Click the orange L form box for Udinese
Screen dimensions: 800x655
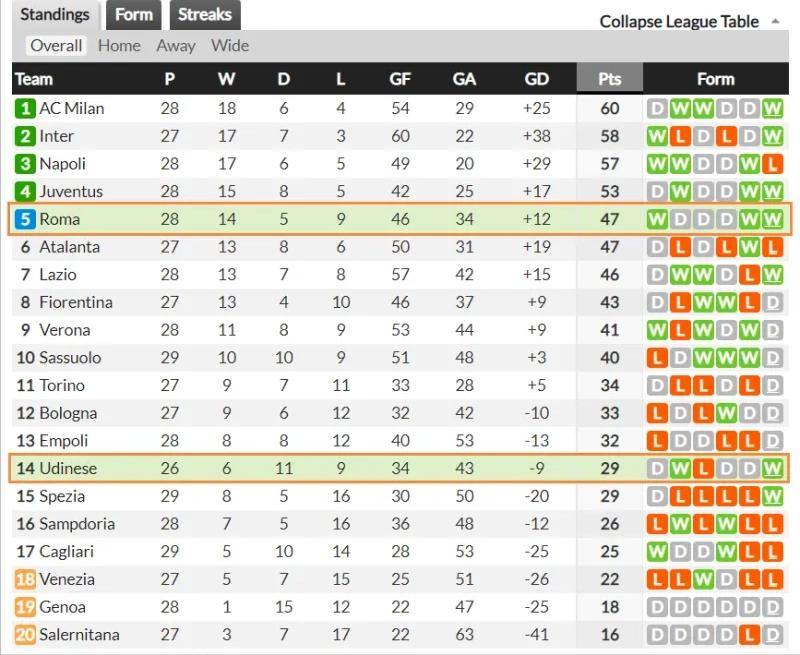click(703, 468)
